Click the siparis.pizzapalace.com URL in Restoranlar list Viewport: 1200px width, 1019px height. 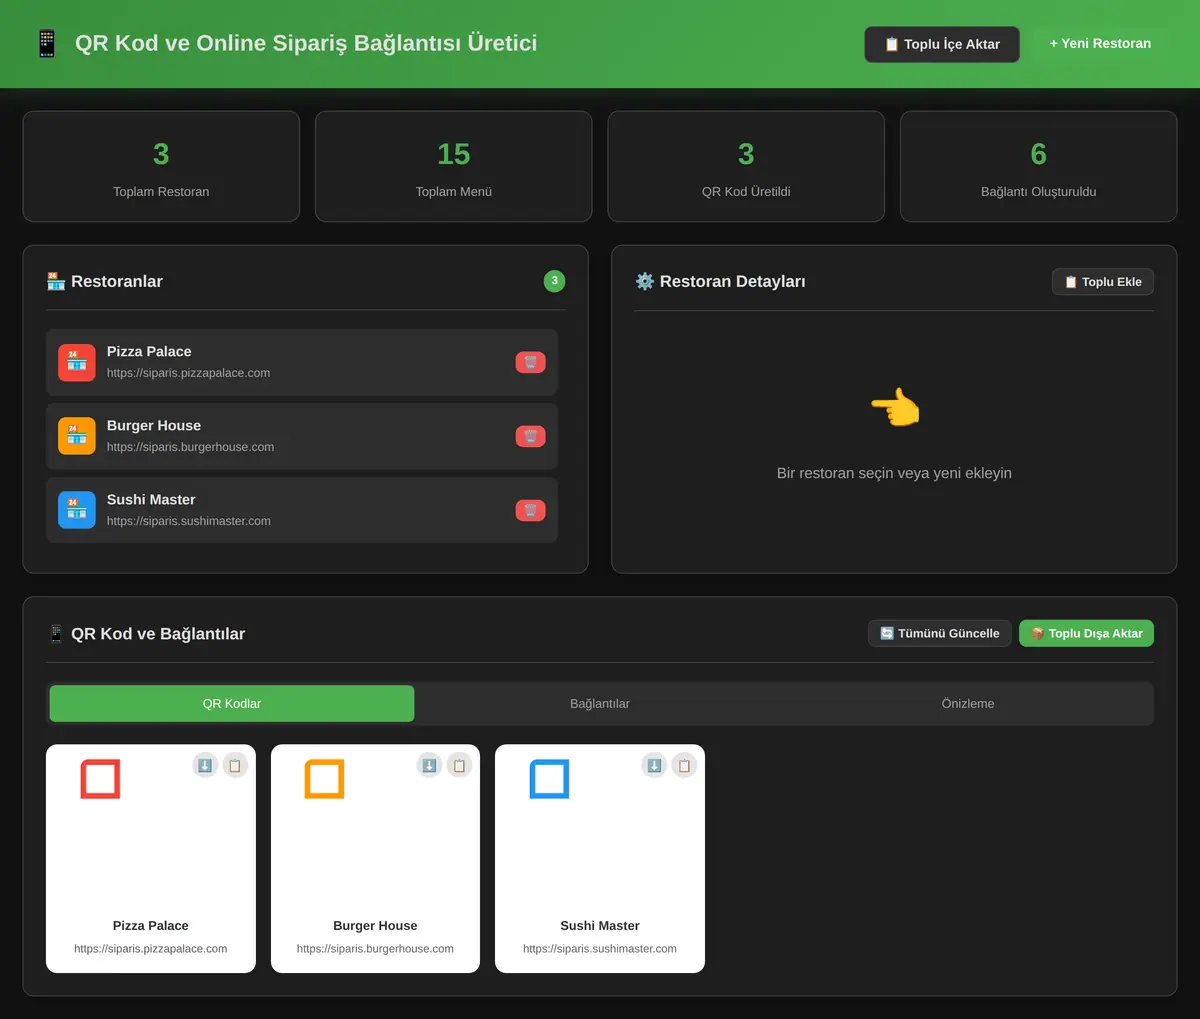pos(188,373)
